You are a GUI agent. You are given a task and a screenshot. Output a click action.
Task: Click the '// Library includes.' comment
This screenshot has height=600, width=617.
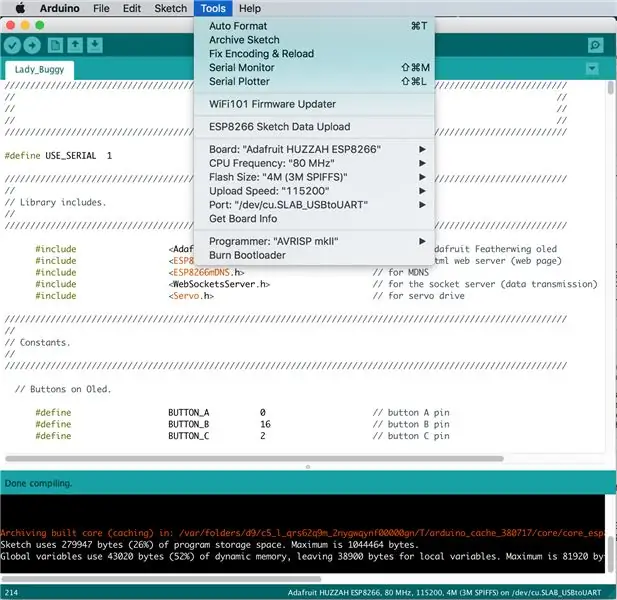55,203
